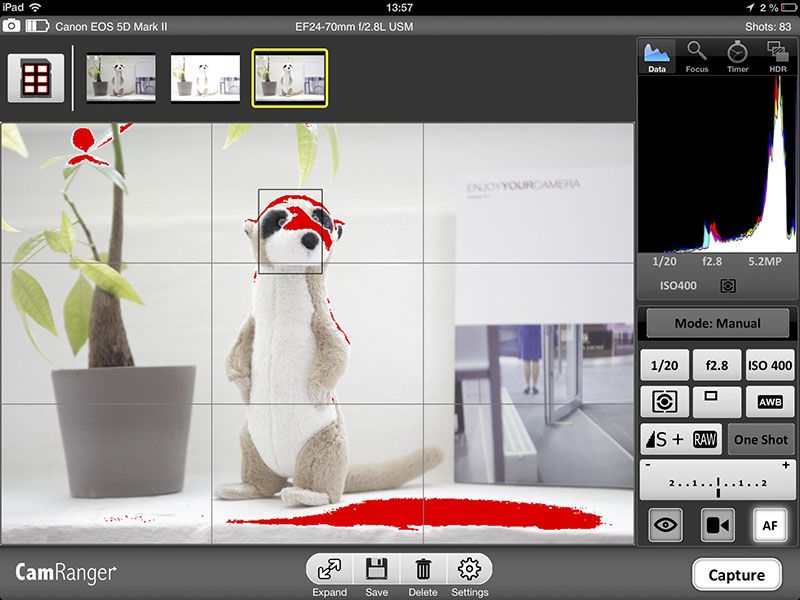This screenshot has width=800, height=600.
Task: Open the thumbnail grid view icon
Action: point(36,79)
